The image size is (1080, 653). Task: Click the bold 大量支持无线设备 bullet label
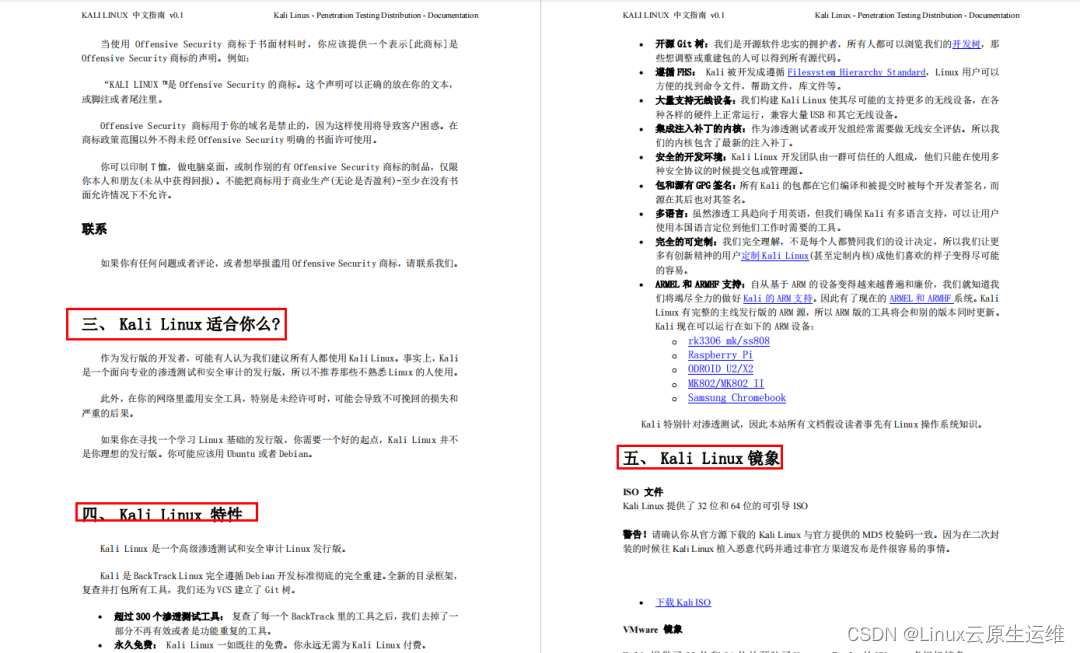[x=694, y=101]
